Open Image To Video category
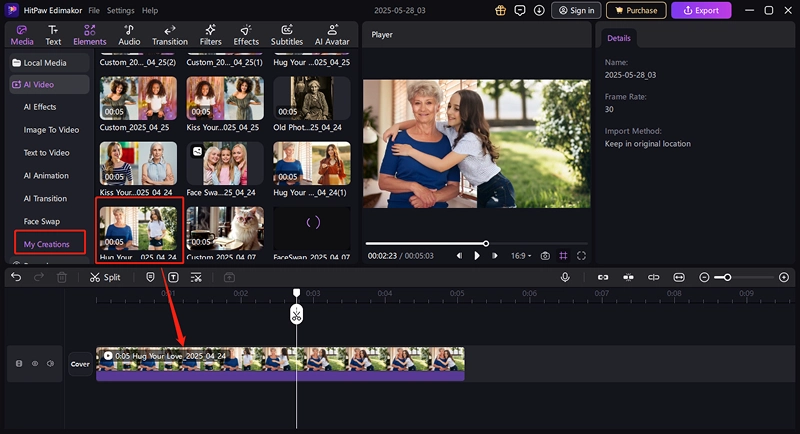 point(51,130)
